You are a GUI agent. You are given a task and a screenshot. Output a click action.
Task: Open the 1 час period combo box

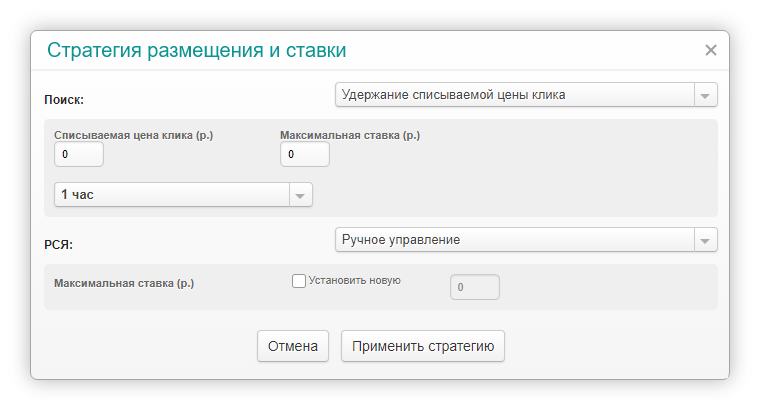click(183, 194)
